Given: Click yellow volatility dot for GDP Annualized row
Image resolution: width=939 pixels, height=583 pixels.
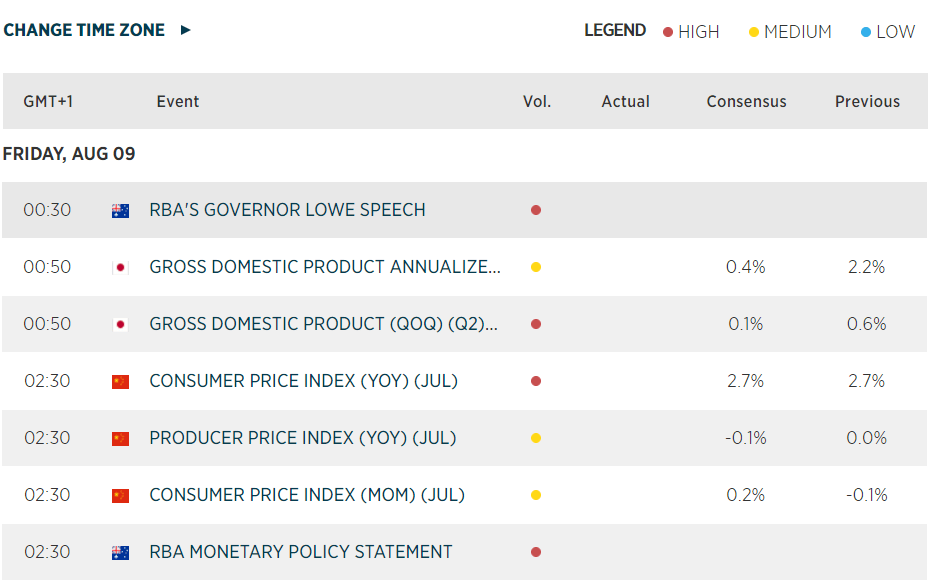Looking at the screenshot, I should 536,267.
